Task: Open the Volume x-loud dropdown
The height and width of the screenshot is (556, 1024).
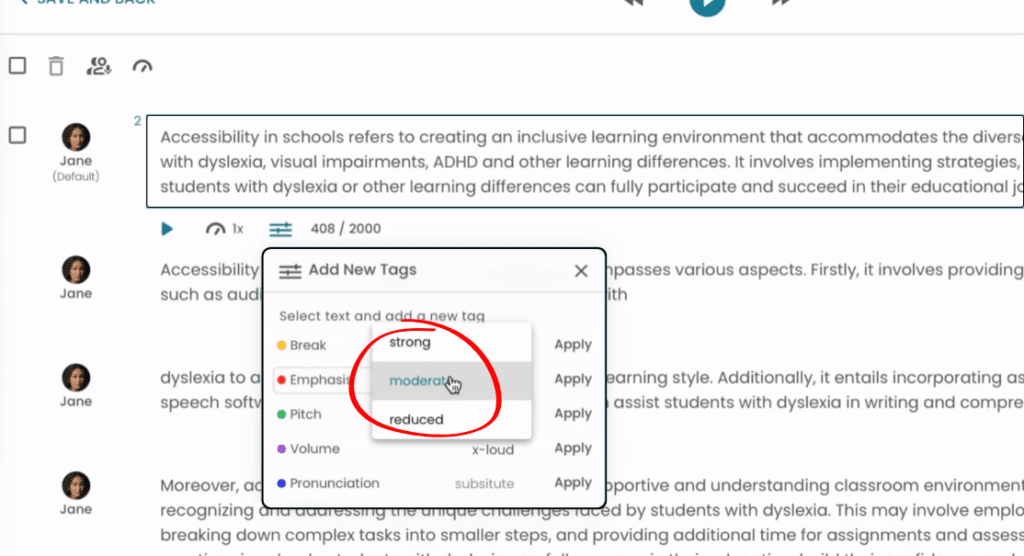Action: [492, 449]
